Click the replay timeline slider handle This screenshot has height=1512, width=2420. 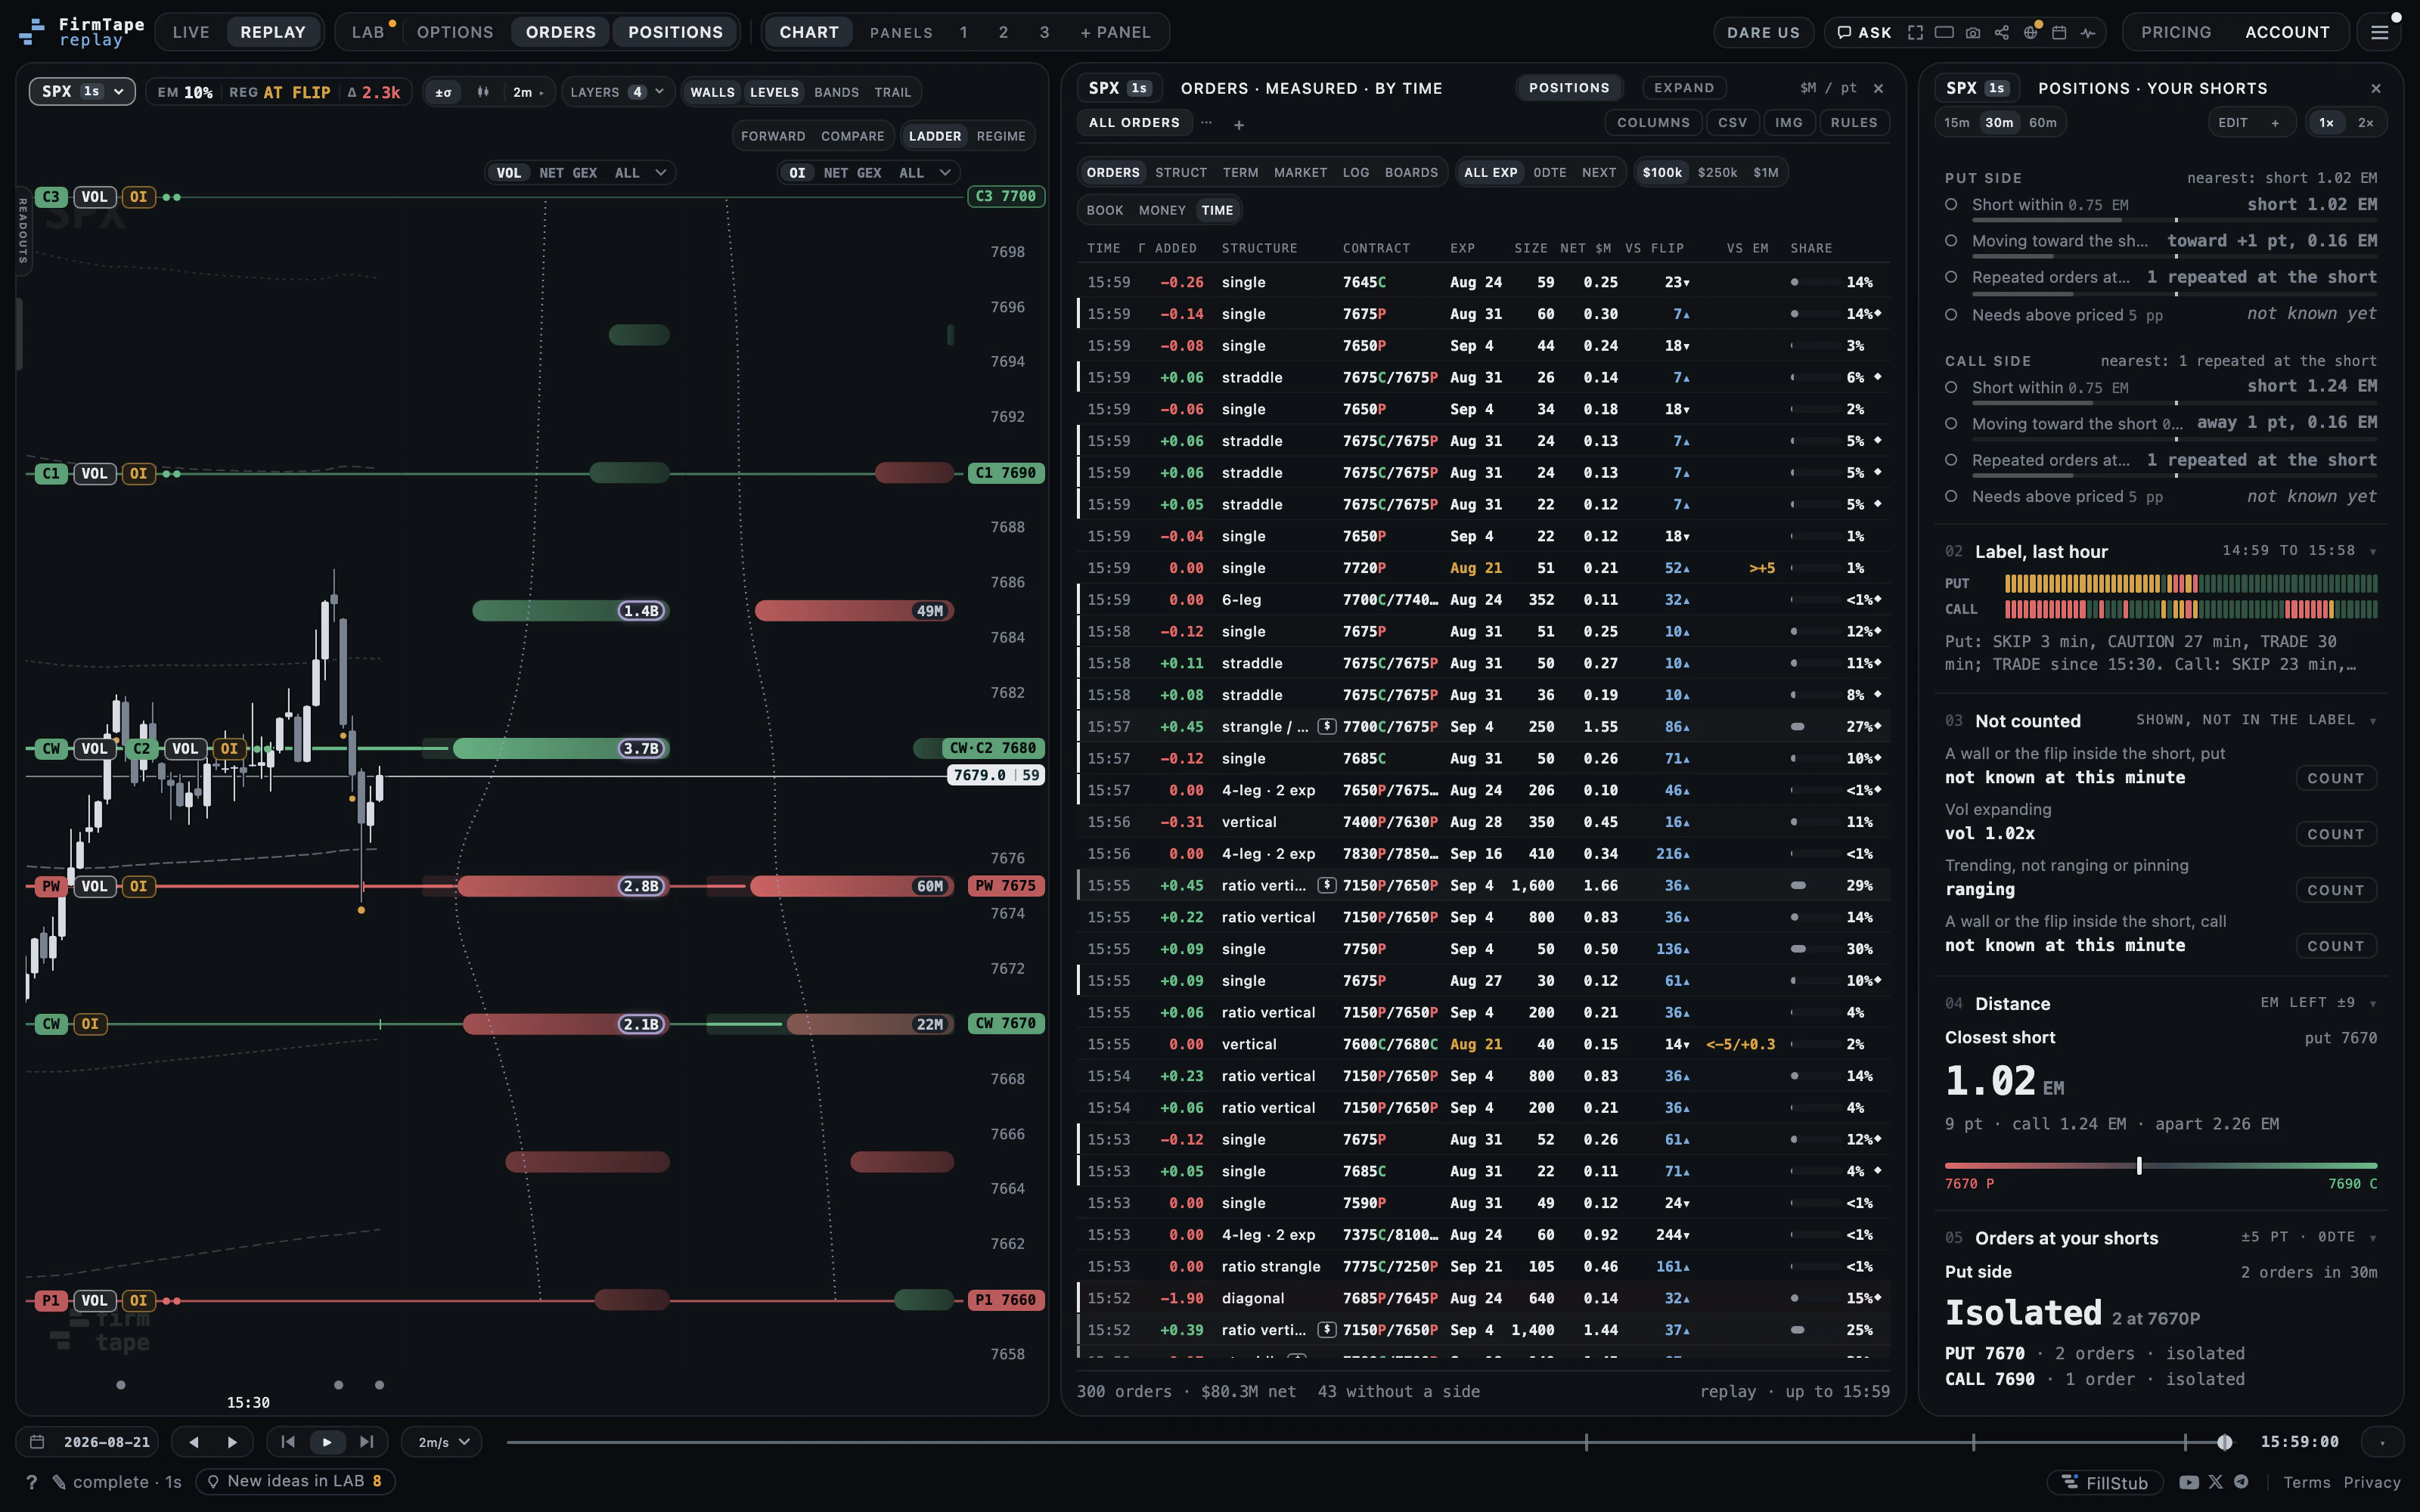(x=2224, y=1442)
